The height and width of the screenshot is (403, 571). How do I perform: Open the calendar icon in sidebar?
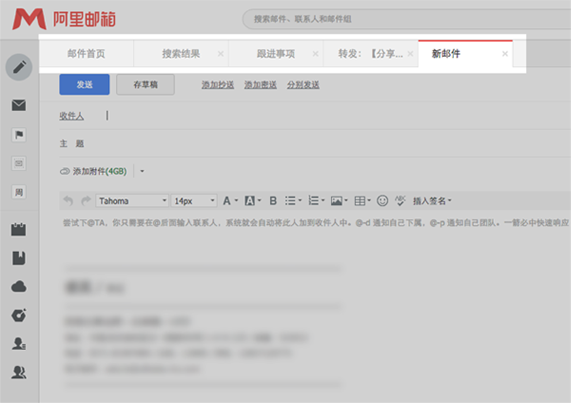[19, 229]
